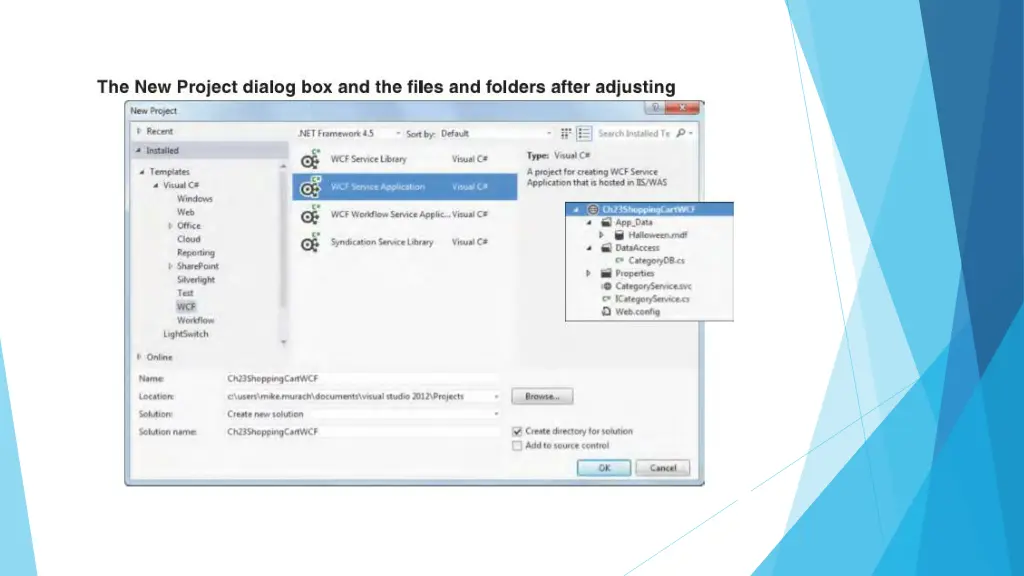Select CategoryDB.cs file name
The image size is (1024, 576).
point(656,261)
